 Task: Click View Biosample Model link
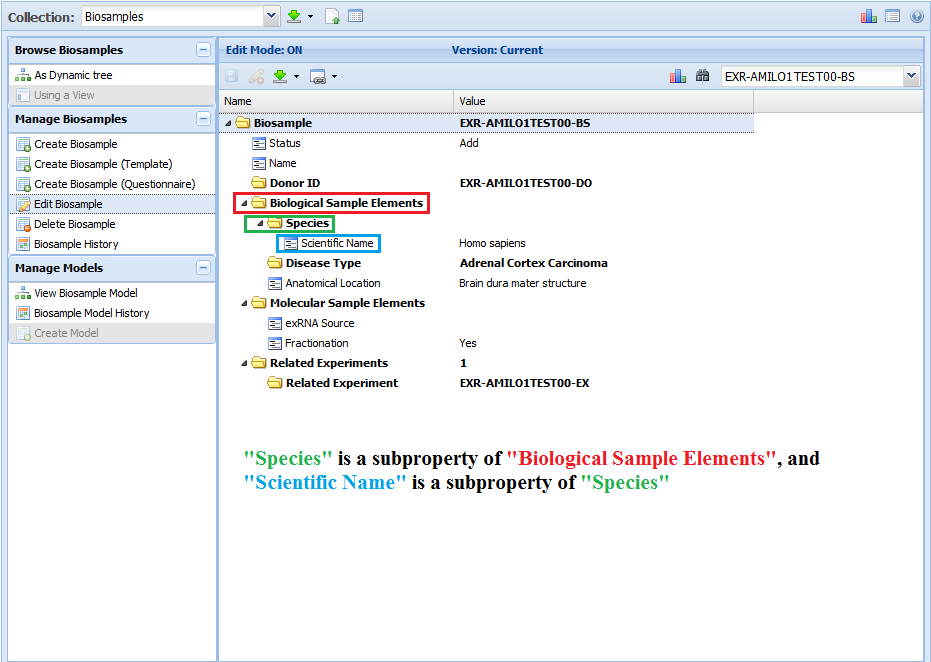point(85,293)
